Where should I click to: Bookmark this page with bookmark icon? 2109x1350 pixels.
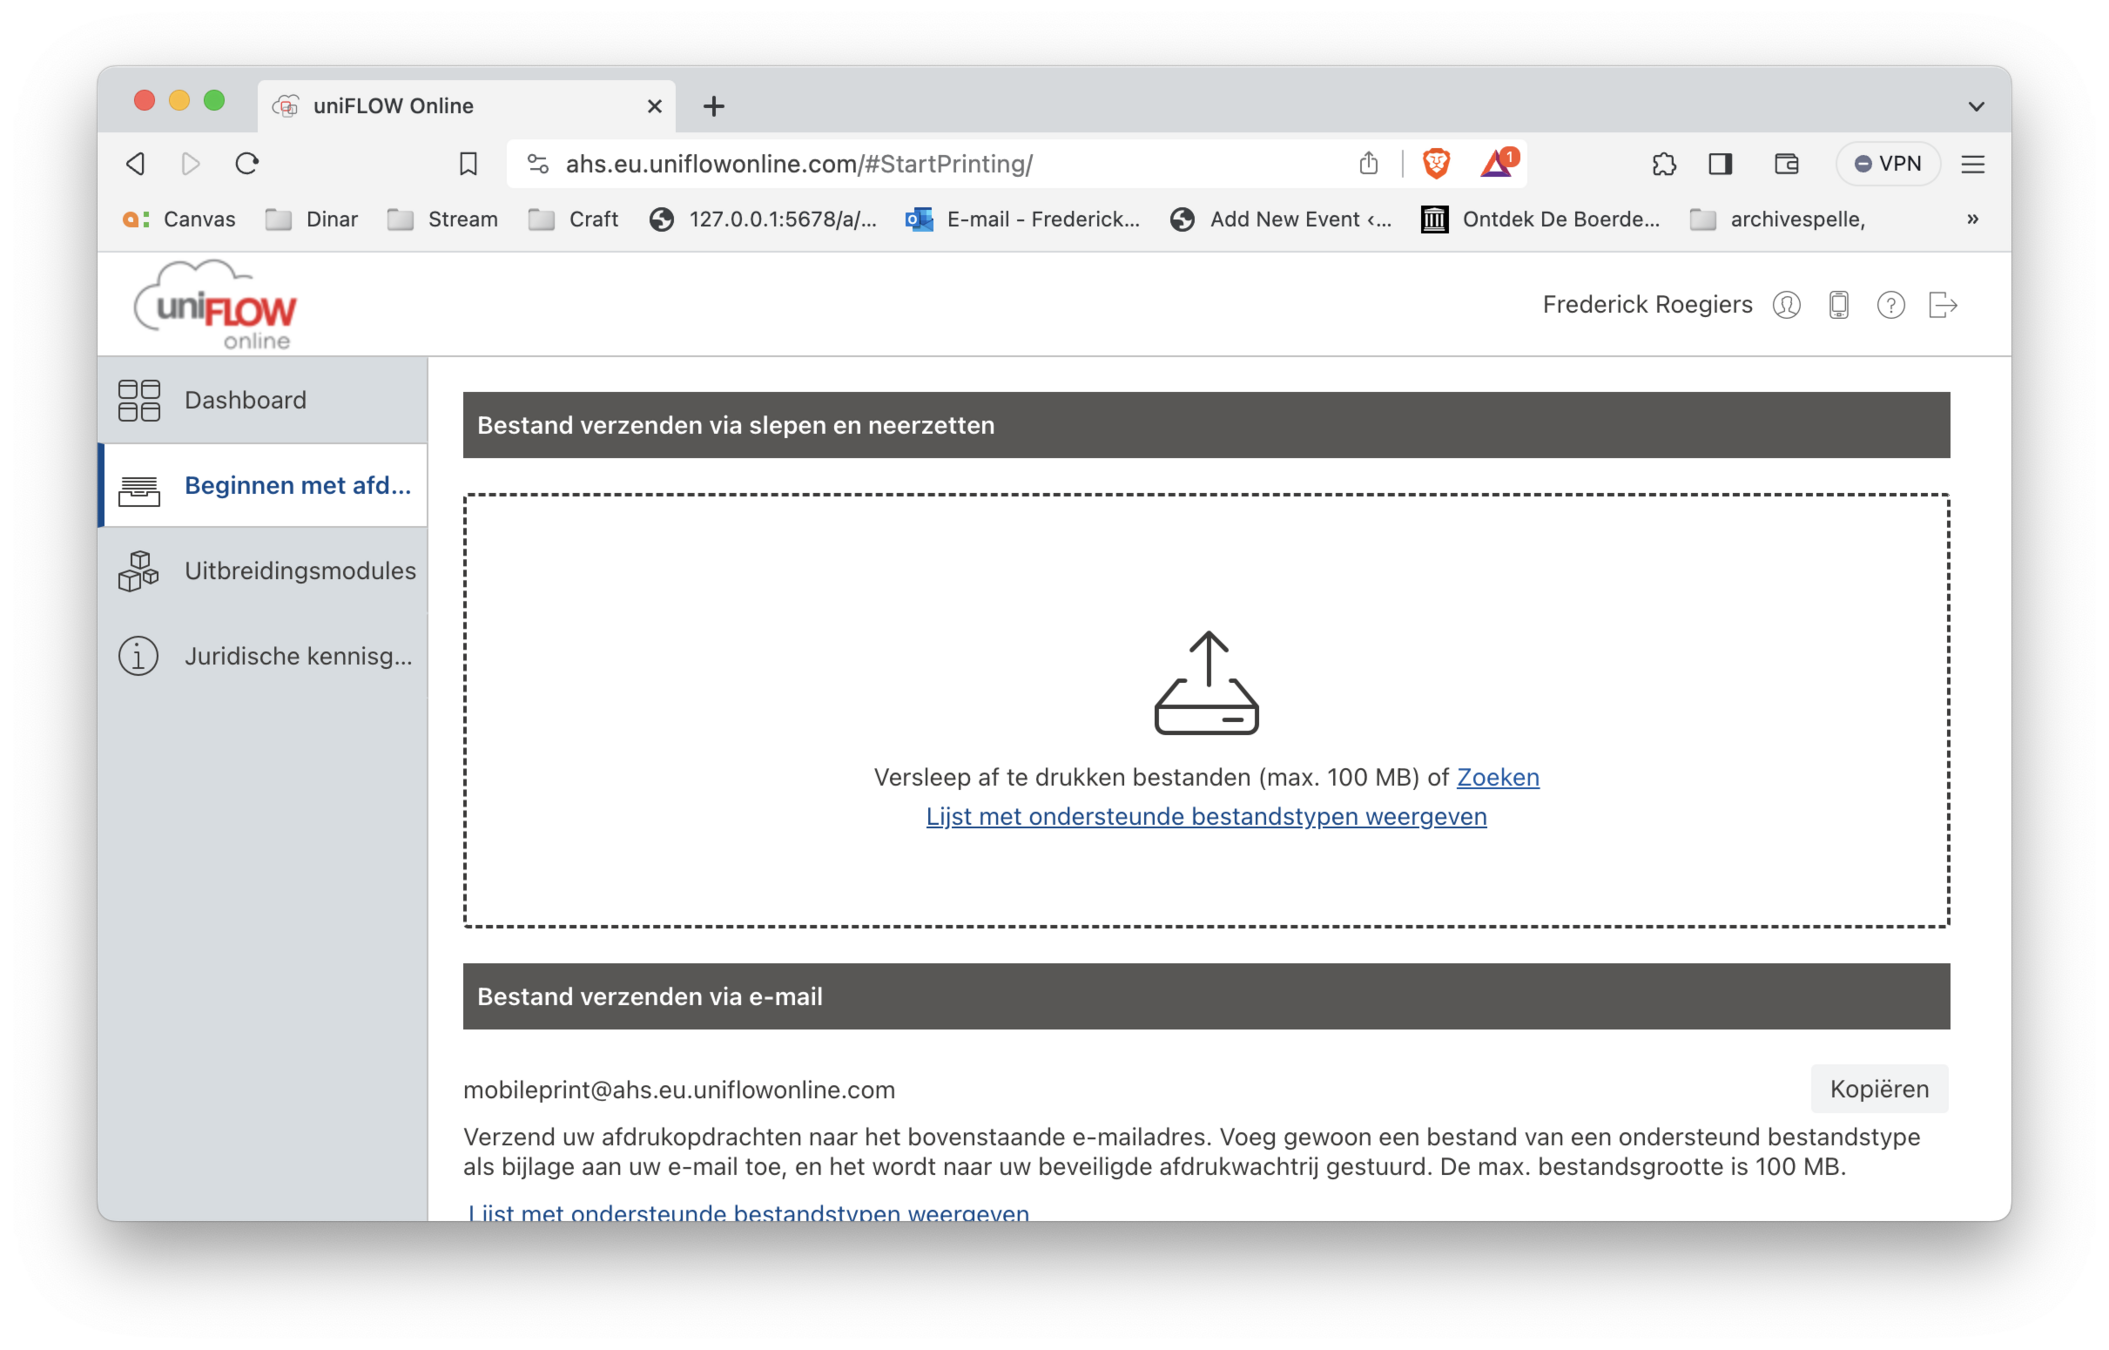(x=468, y=164)
